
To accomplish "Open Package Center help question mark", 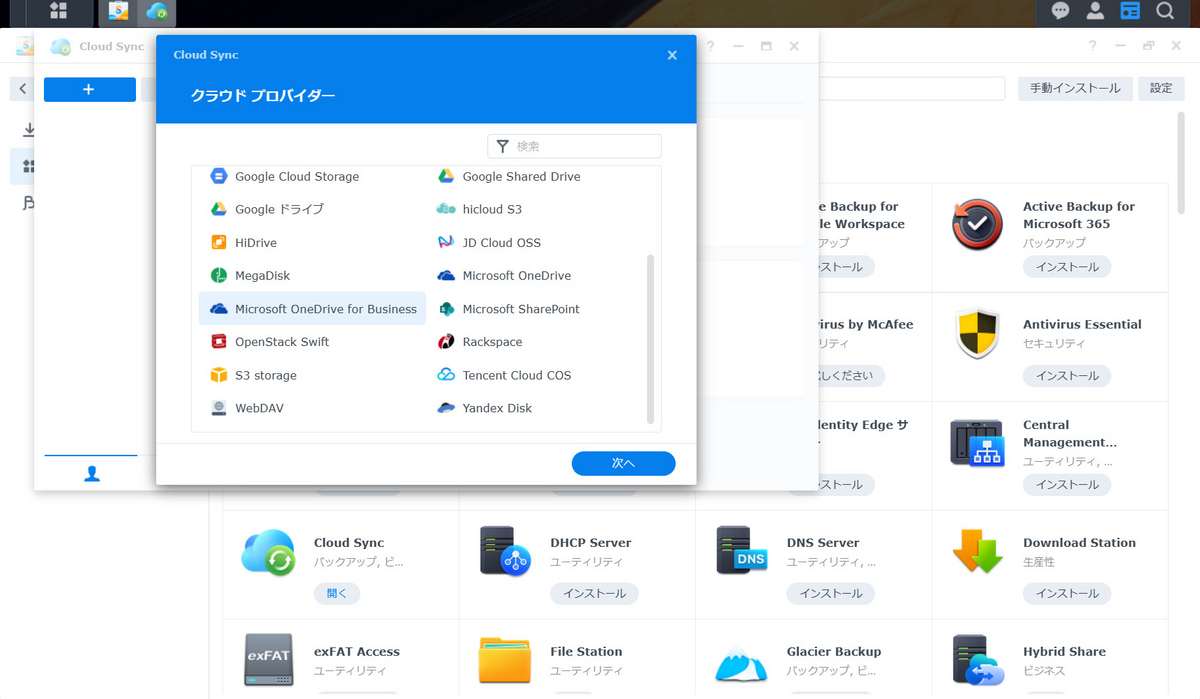I will coord(1092,46).
